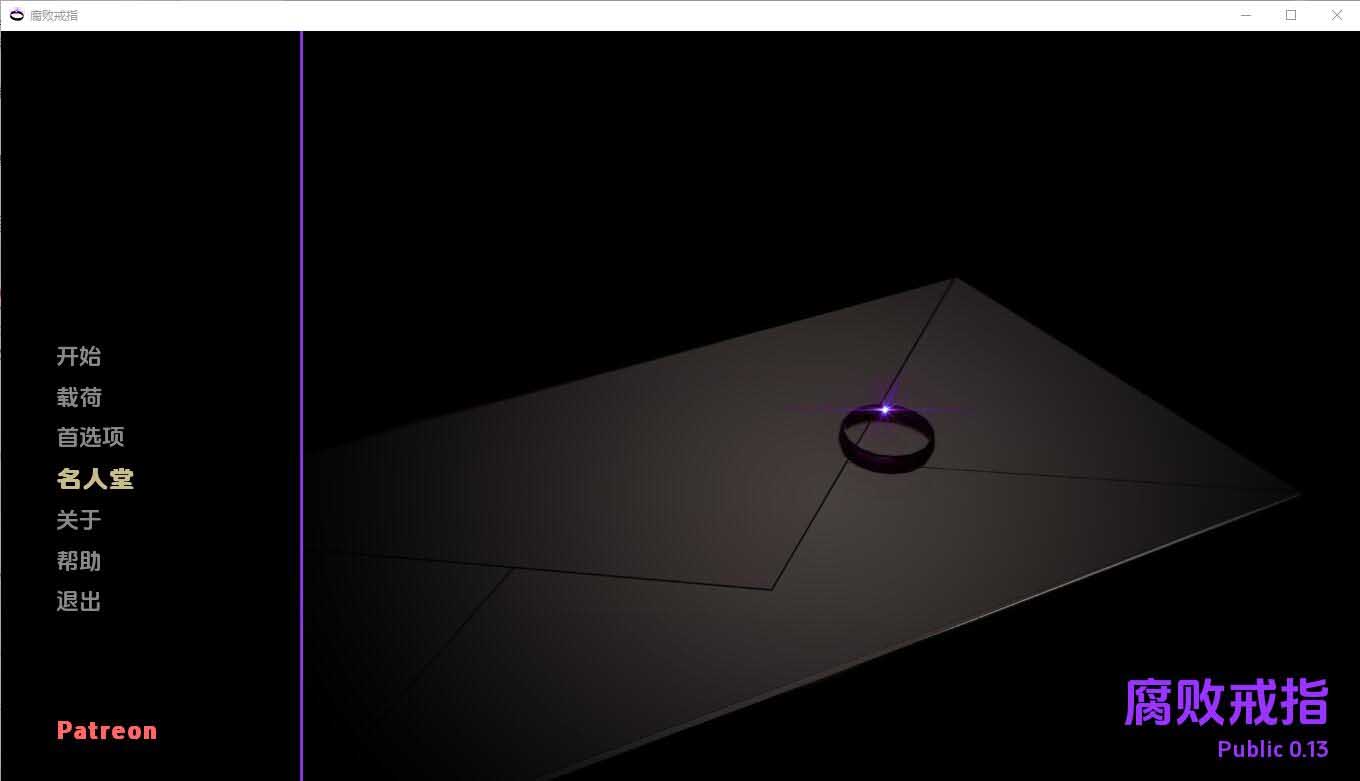Click the purple vertical divider line
Viewport: 1360px width, 781px height.
pyautogui.click(x=301, y=400)
